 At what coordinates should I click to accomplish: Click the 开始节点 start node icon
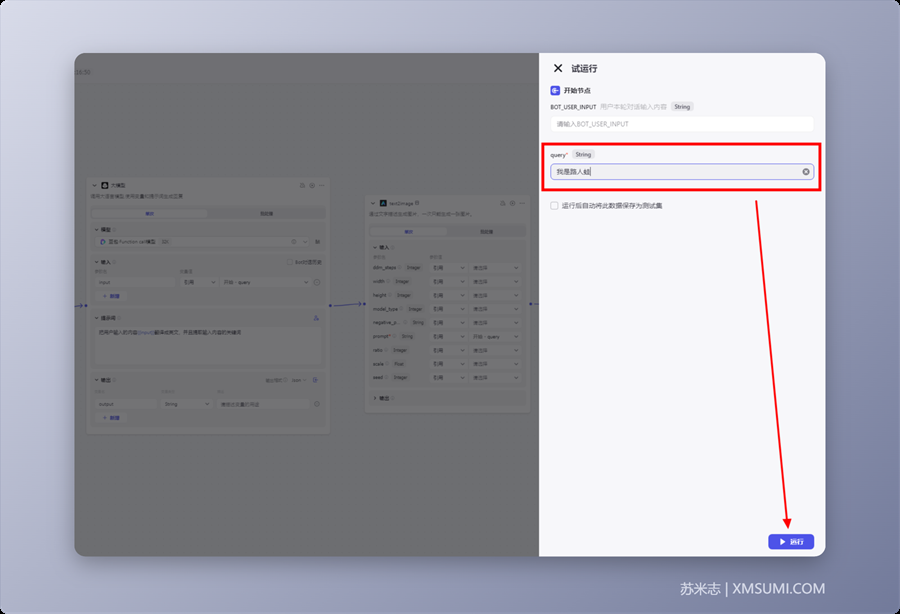555,91
